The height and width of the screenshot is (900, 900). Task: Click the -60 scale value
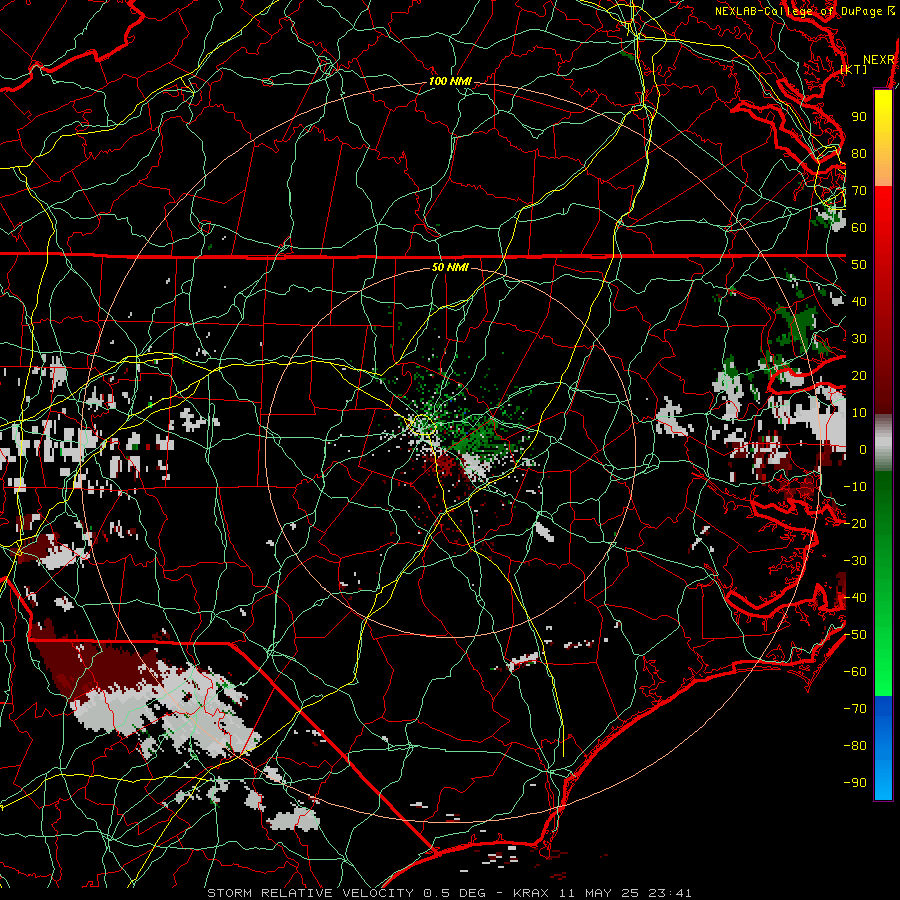coord(855,672)
